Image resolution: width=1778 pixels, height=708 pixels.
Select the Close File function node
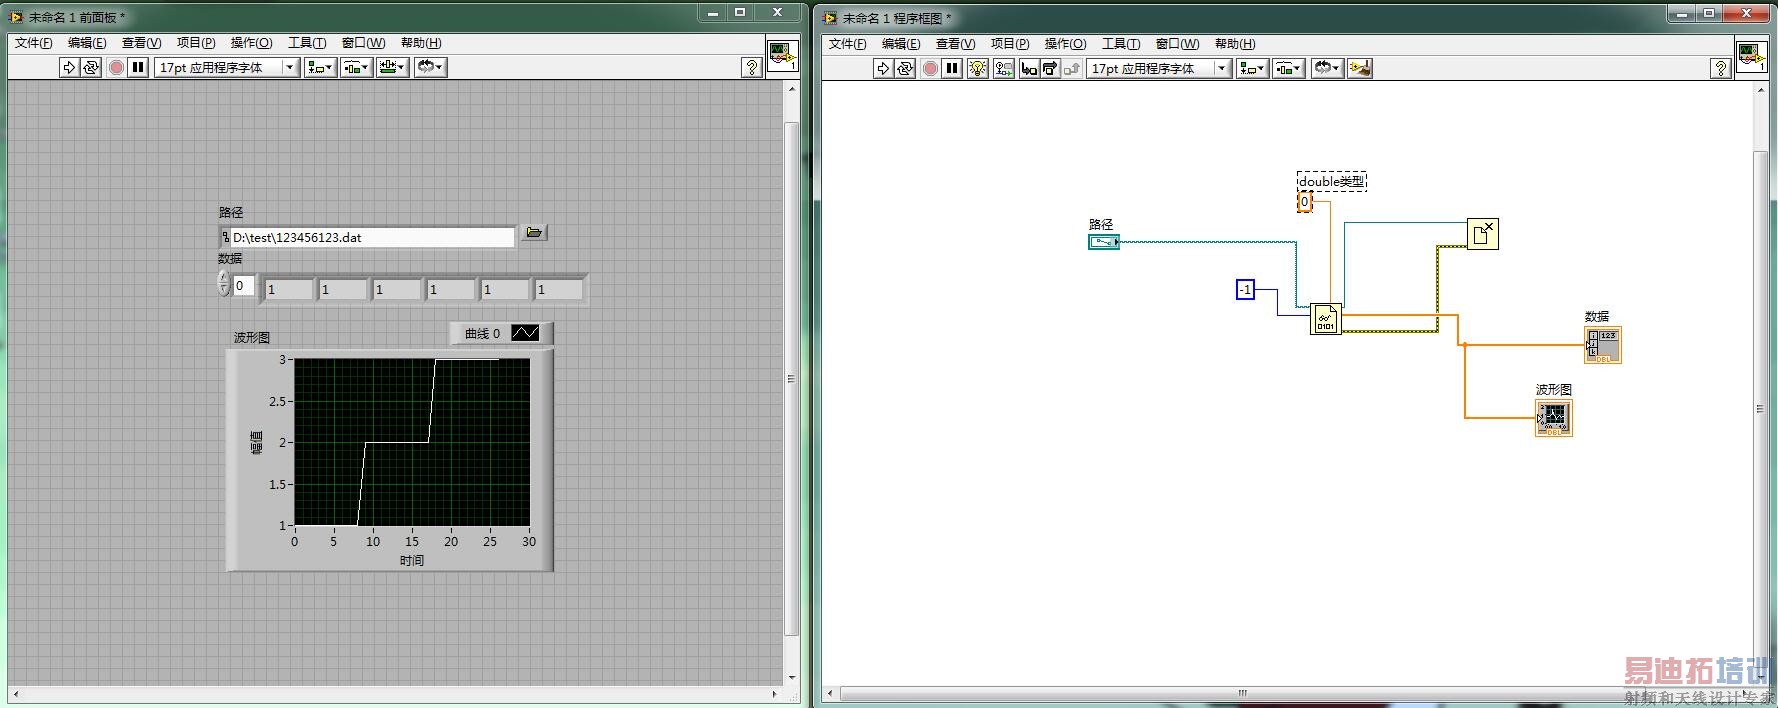[1482, 234]
